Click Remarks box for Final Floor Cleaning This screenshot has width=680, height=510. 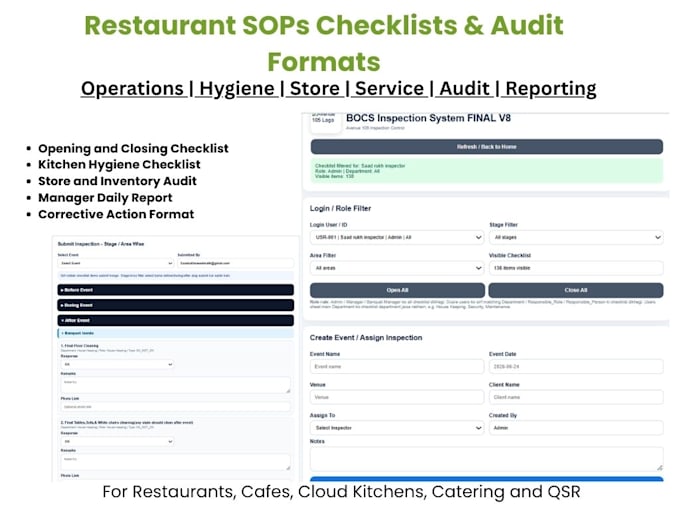coord(176,385)
